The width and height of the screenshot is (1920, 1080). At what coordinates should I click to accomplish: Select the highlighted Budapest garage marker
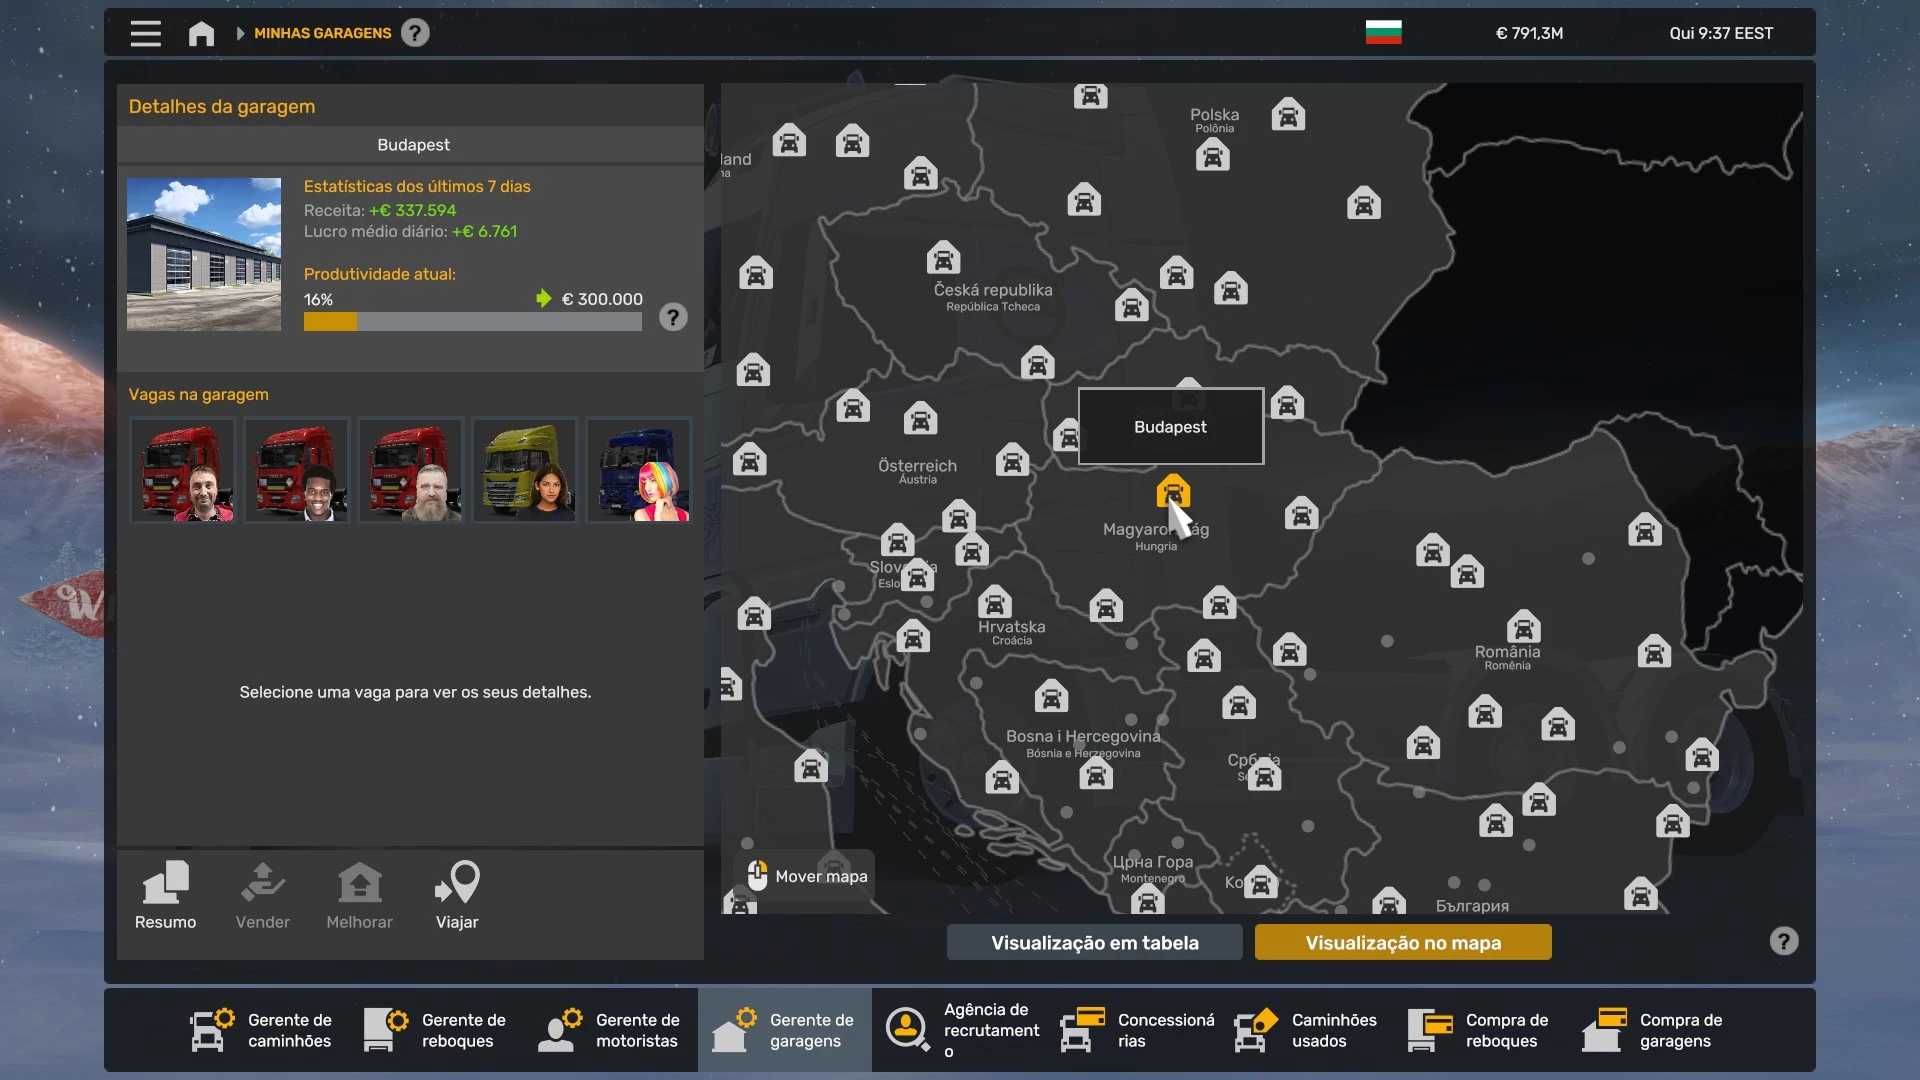1172,492
